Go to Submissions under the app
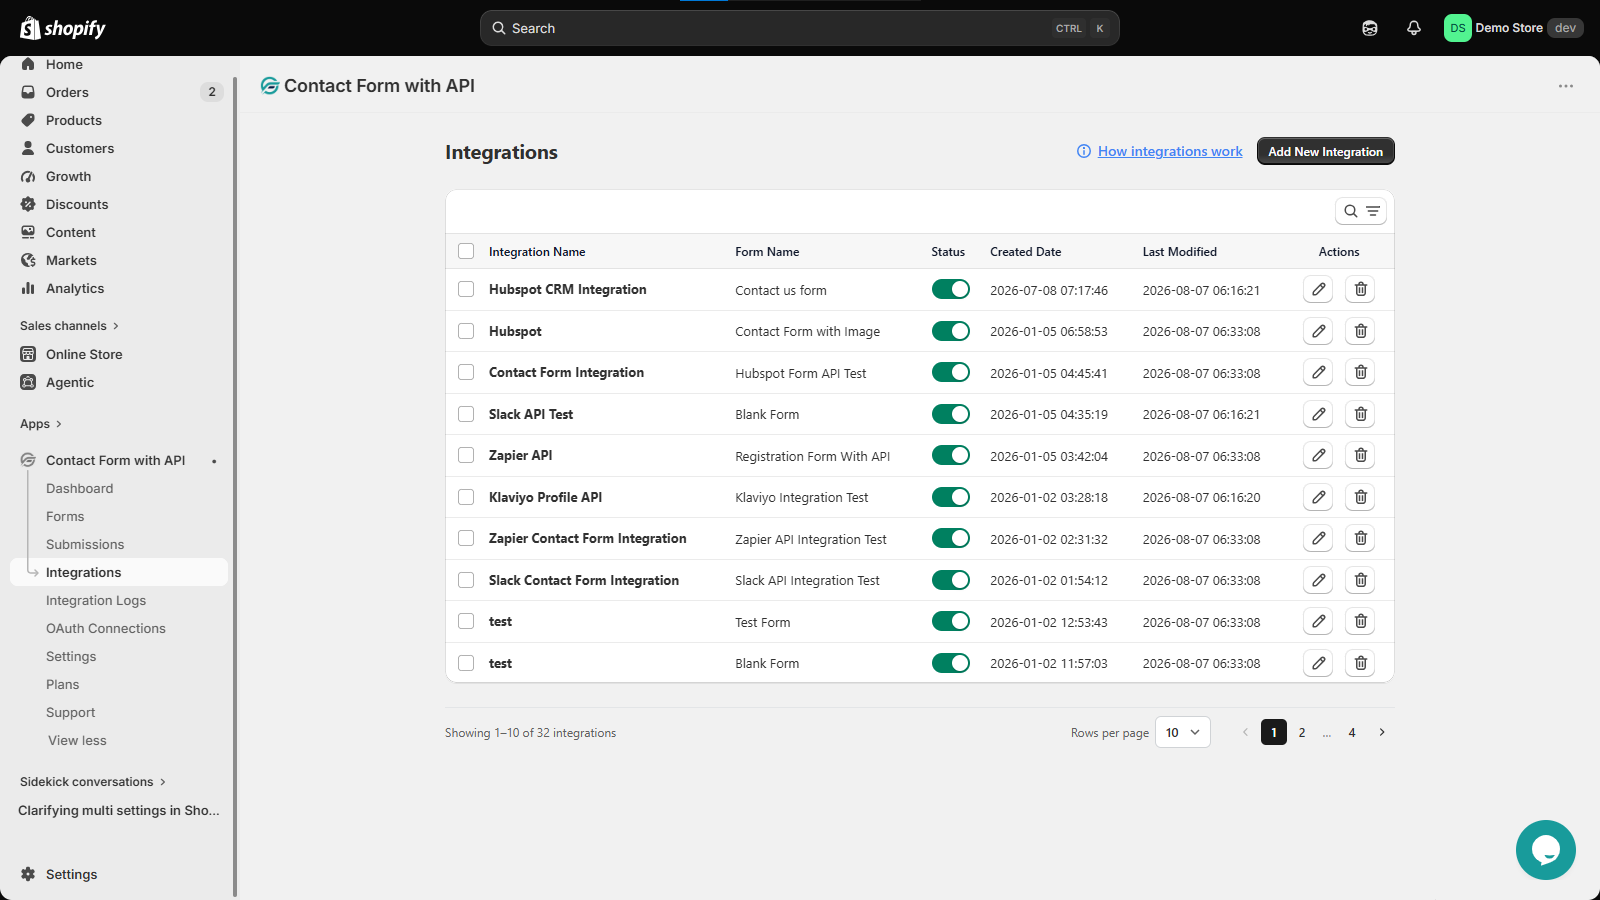 (x=85, y=545)
